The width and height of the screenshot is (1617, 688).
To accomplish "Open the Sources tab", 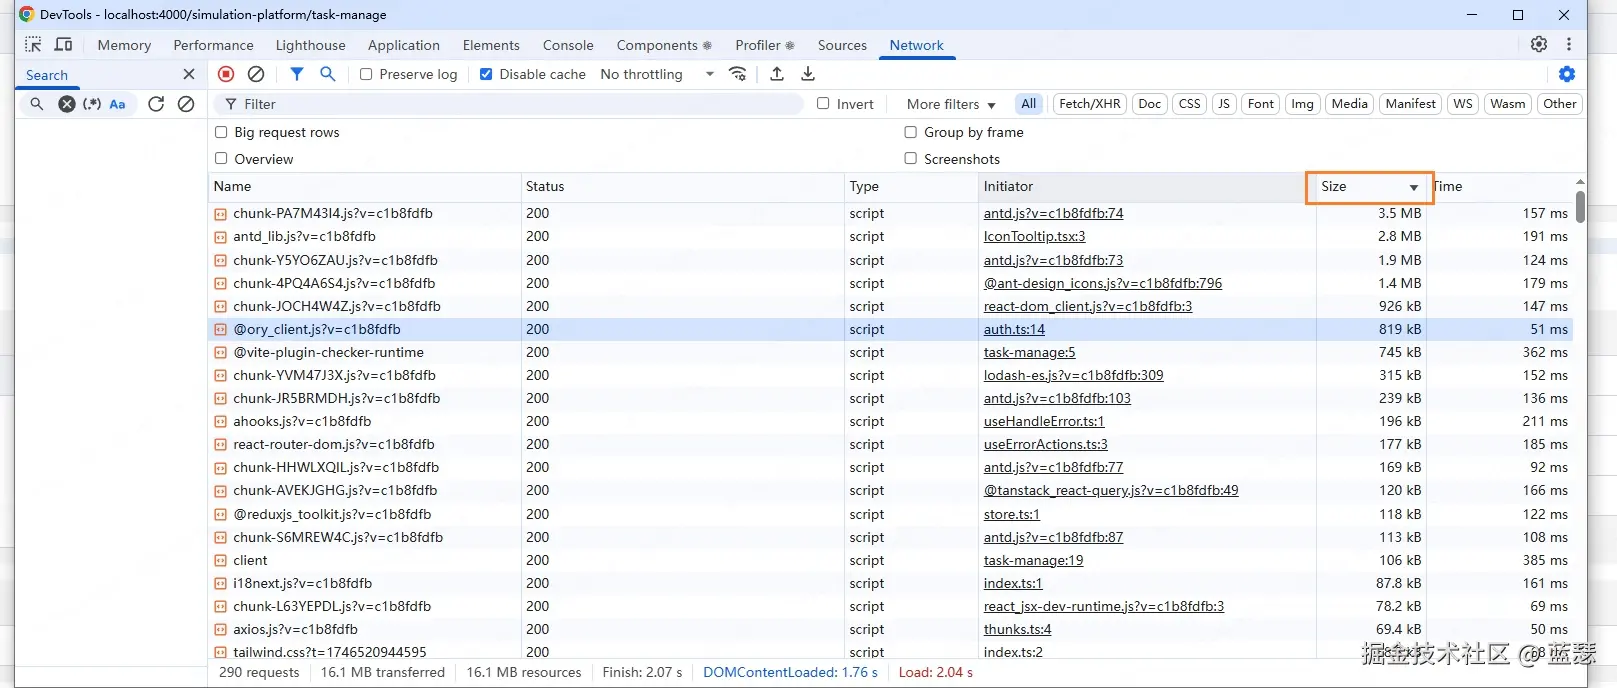I will coord(842,45).
